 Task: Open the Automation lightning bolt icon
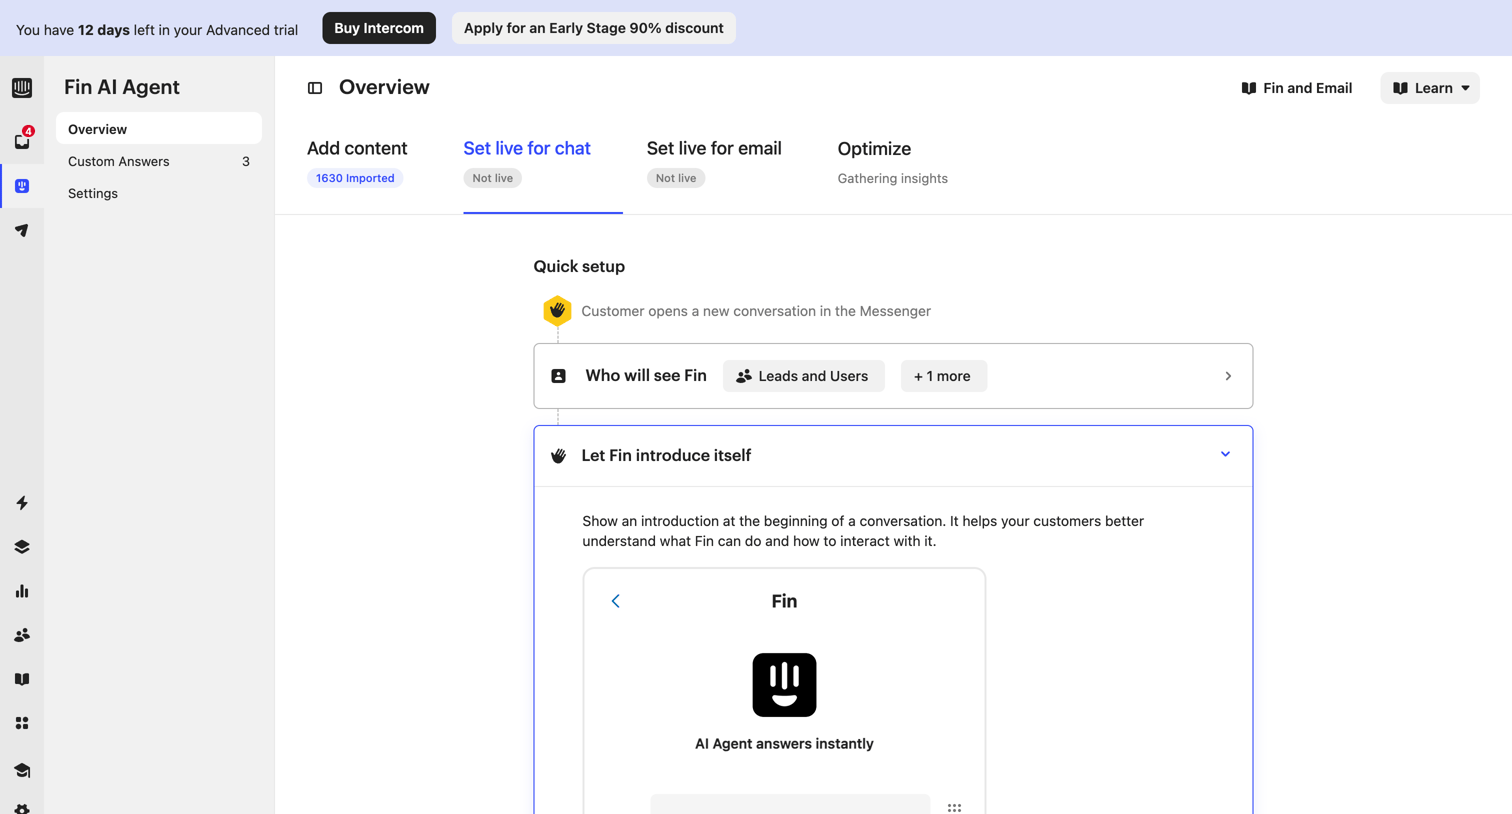point(22,503)
